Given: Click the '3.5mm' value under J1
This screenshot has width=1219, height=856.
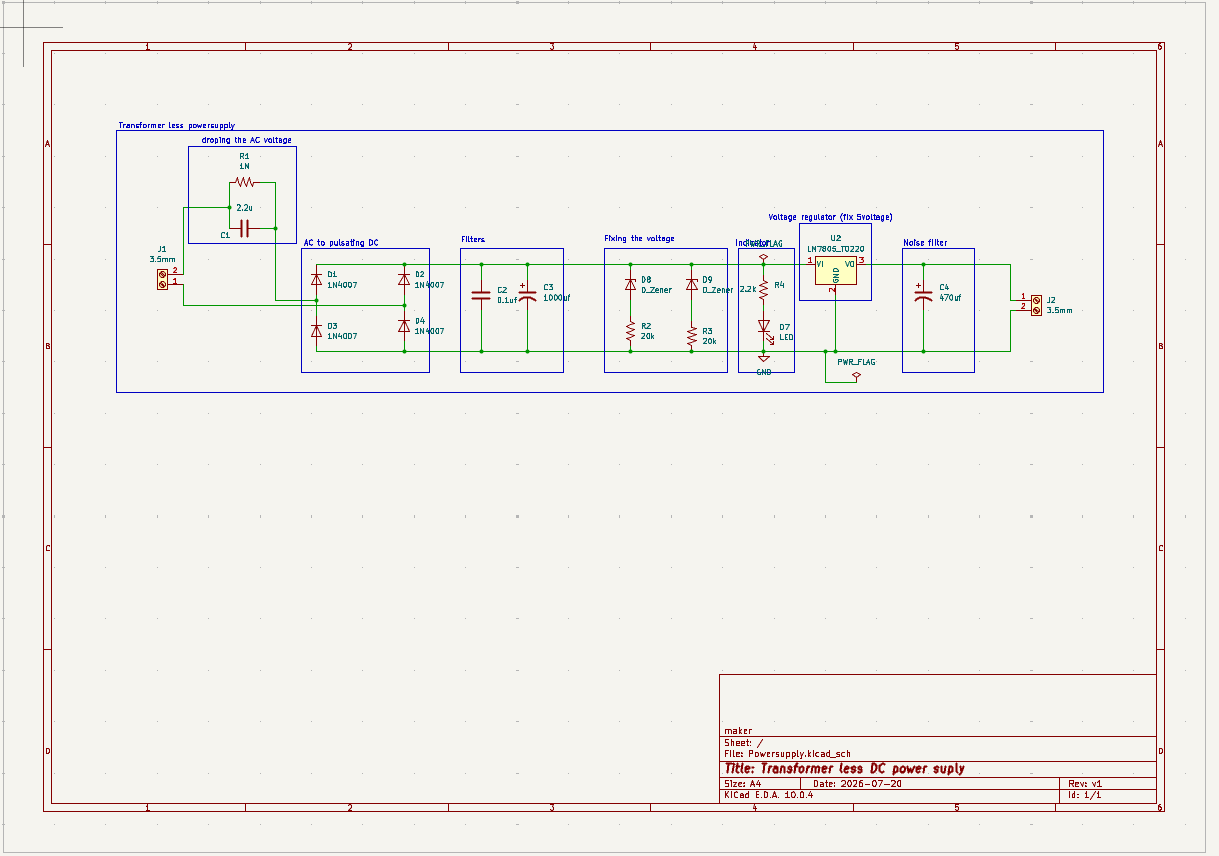Looking at the screenshot, I should pyautogui.click(x=162, y=259).
